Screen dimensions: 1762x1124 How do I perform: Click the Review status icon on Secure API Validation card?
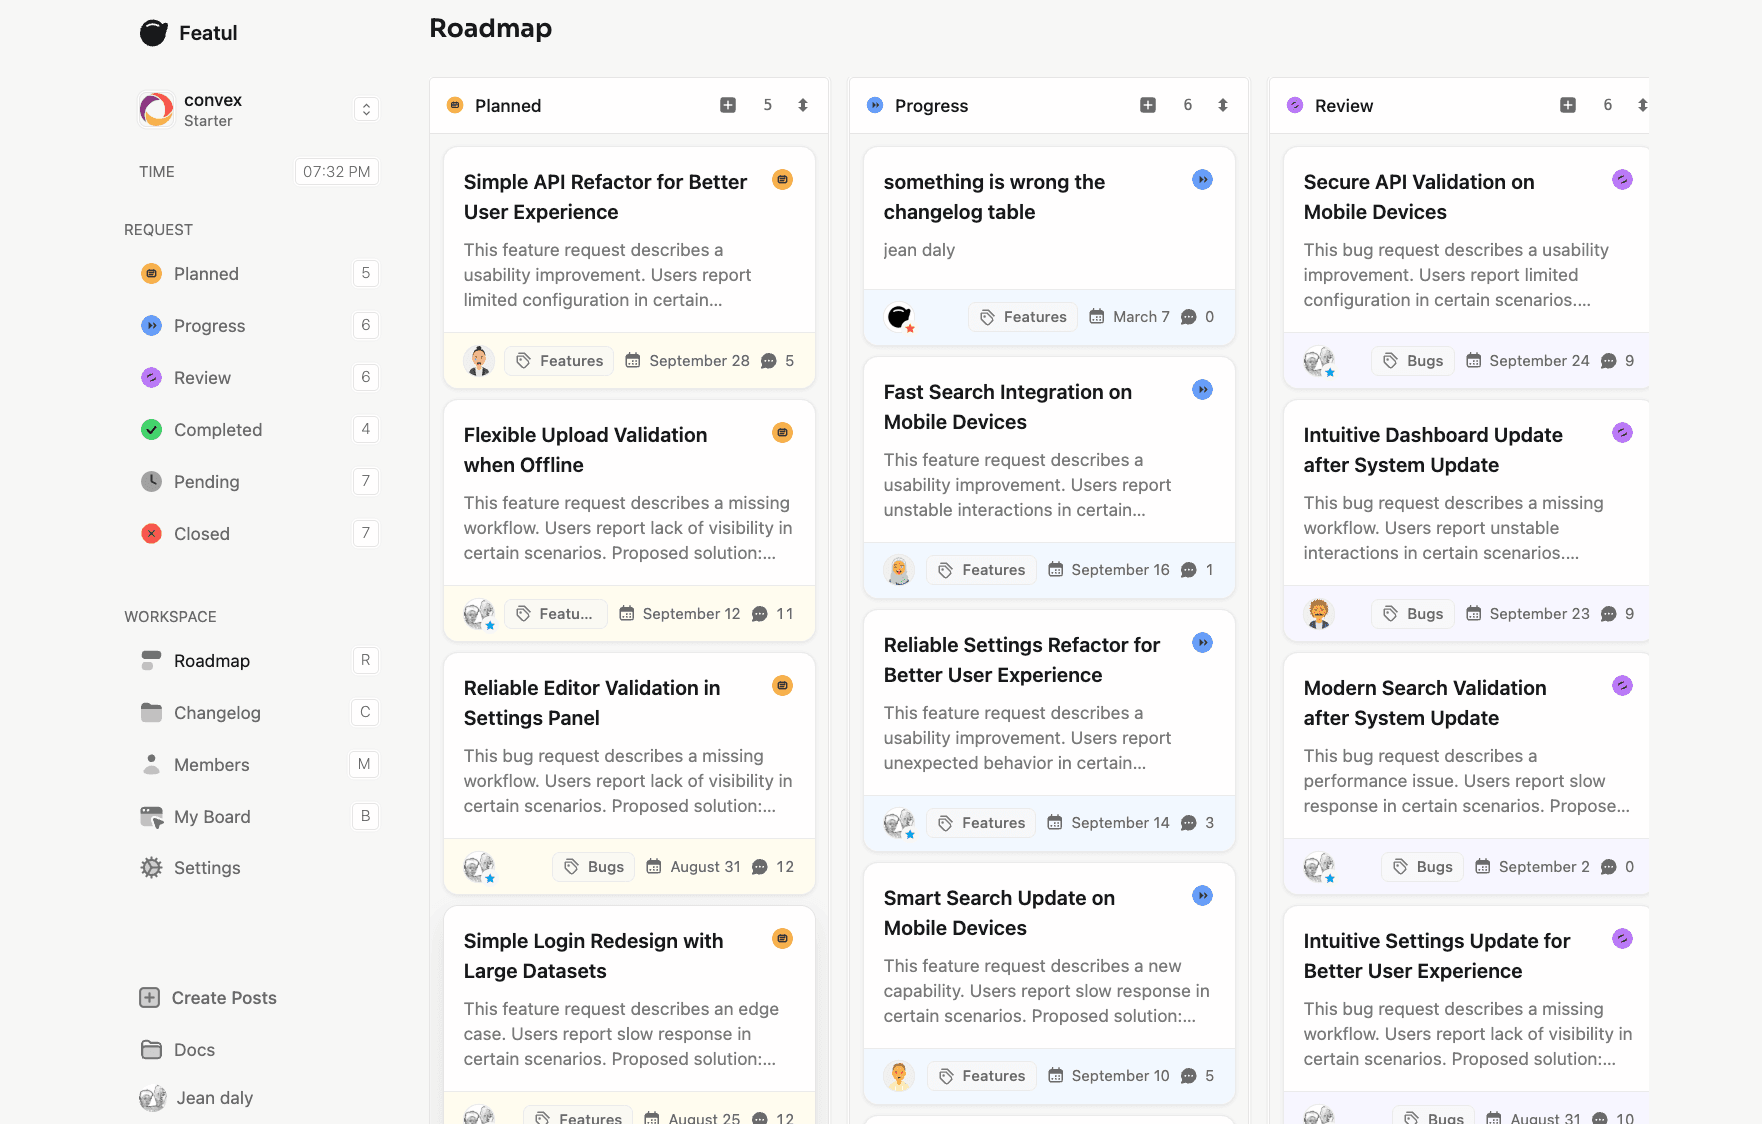1622,180
